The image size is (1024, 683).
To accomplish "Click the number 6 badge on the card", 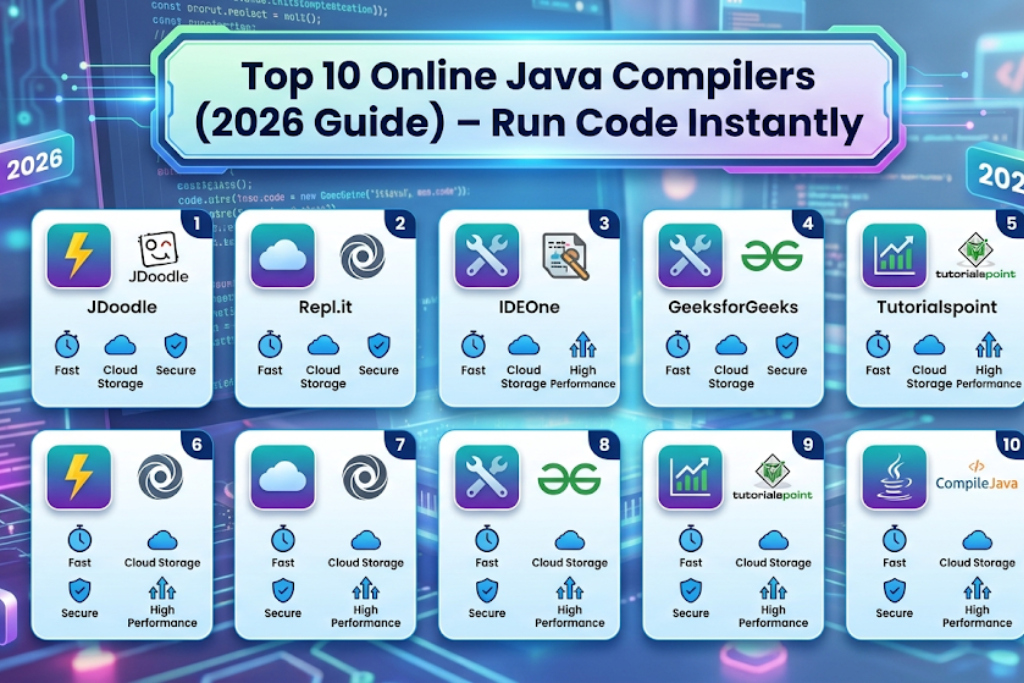I will [197, 445].
